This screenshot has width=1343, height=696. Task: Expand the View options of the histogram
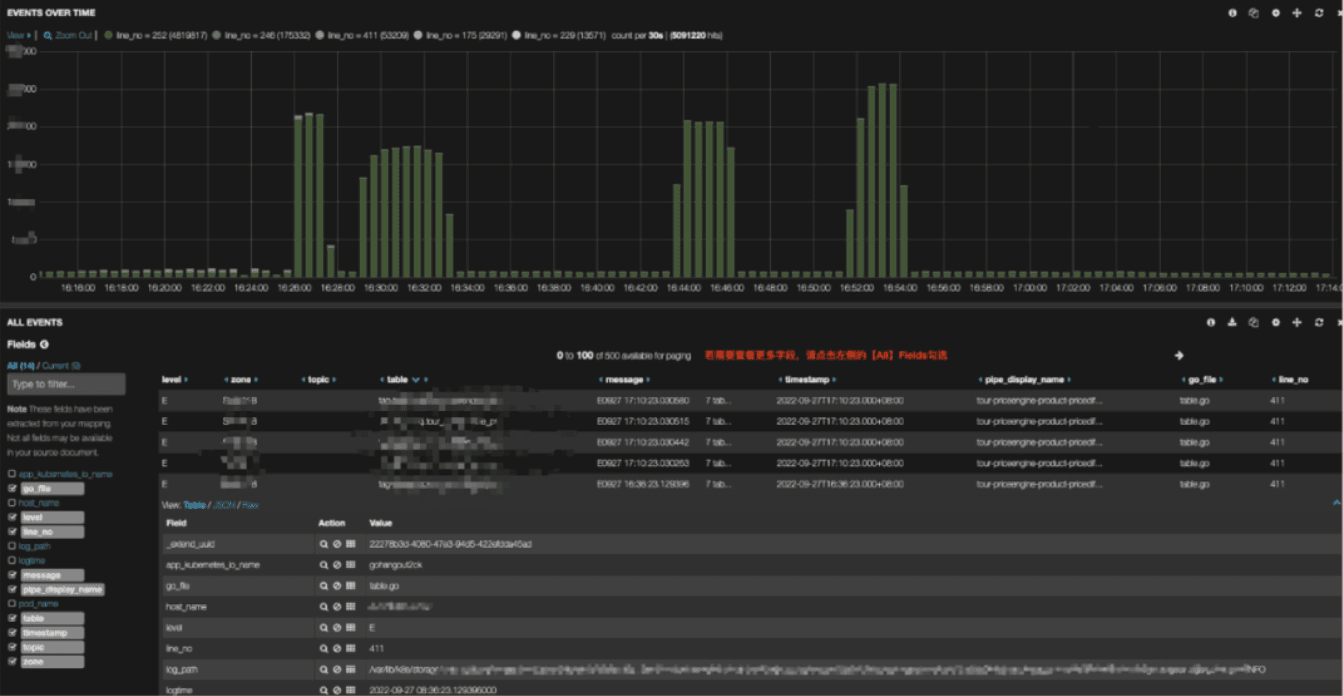(18, 35)
